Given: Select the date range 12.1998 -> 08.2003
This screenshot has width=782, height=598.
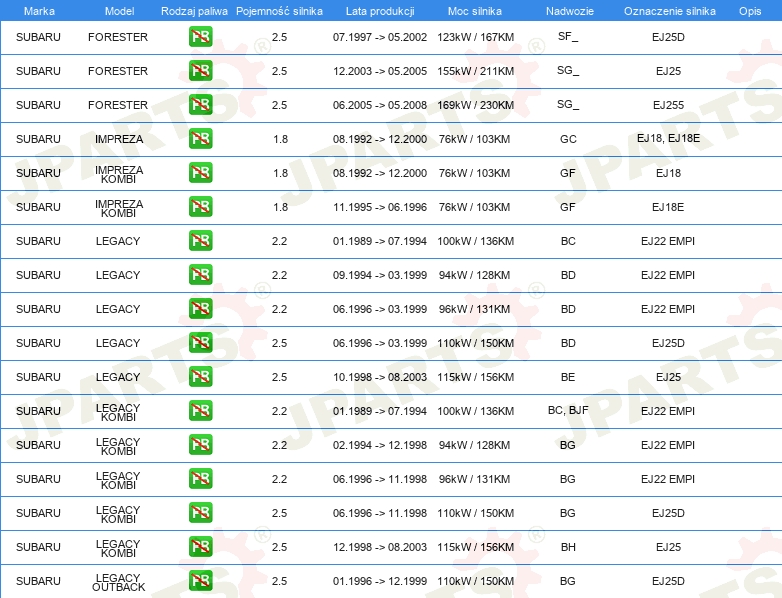Looking at the screenshot, I should pyautogui.click(x=380, y=547).
